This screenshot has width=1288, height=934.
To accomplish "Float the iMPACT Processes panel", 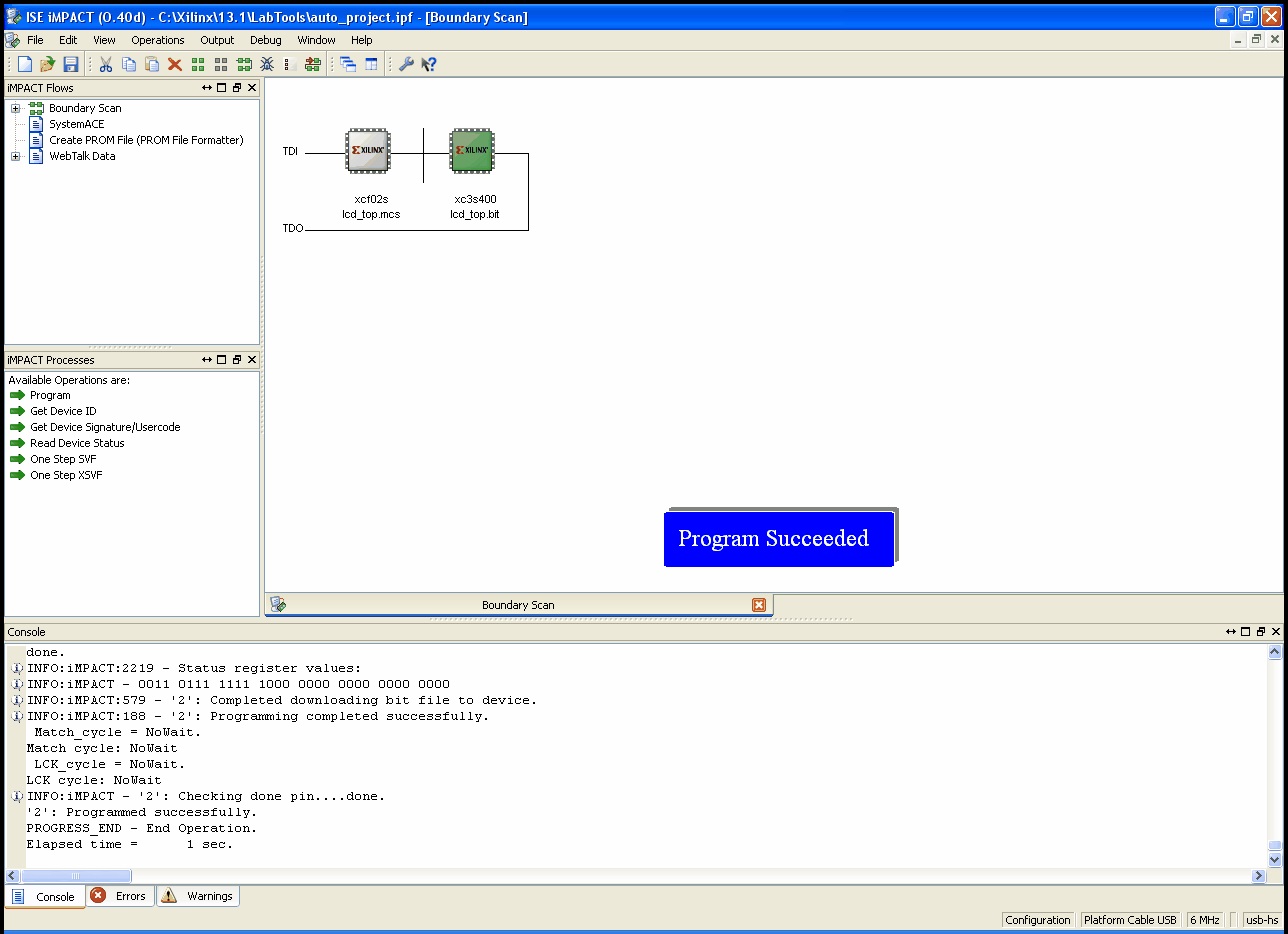I will pos(237,360).
